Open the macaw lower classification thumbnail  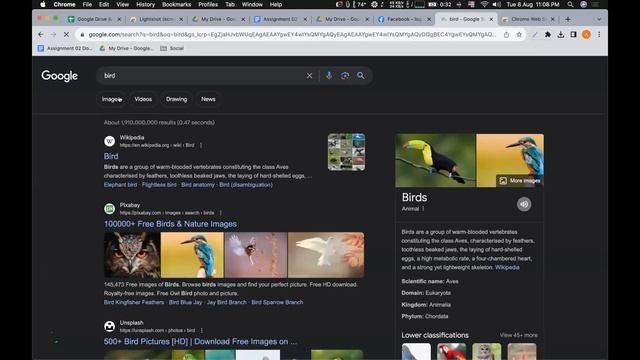click(451, 351)
